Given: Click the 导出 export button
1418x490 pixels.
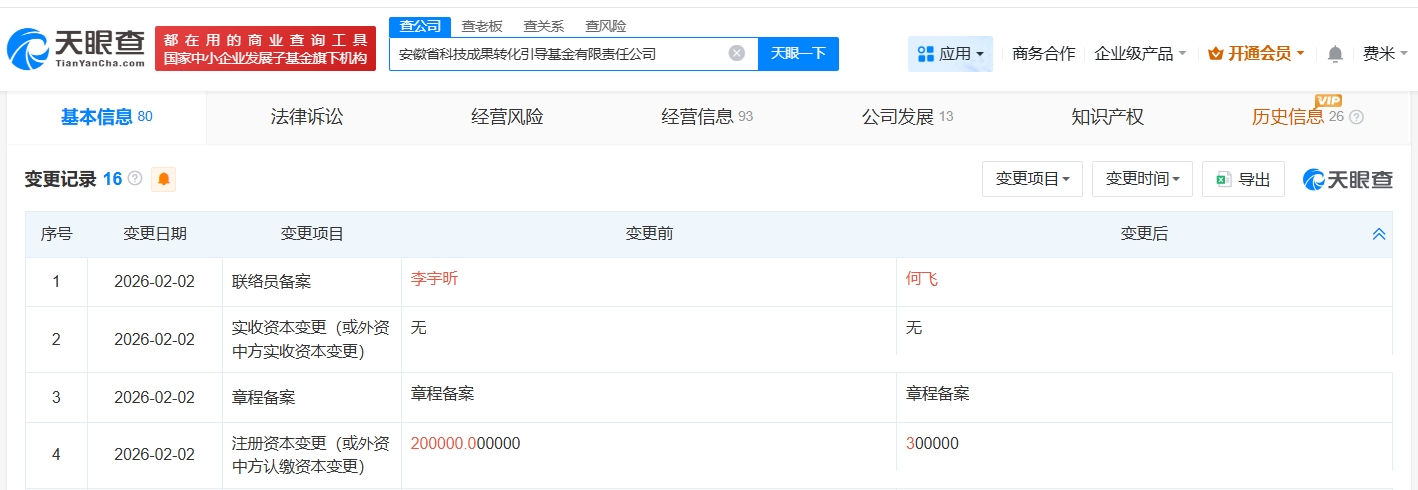Looking at the screenshot, I should pos(1243,179).
